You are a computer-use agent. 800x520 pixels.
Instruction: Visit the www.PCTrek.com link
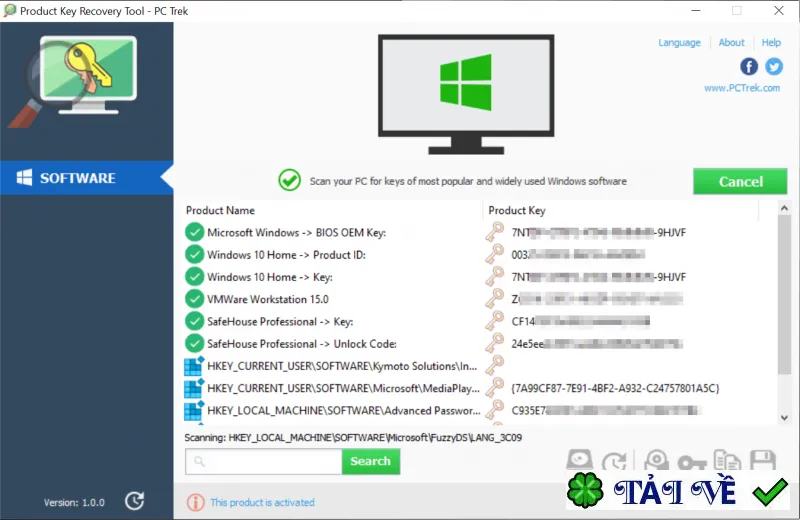click(x=742, y=88)
